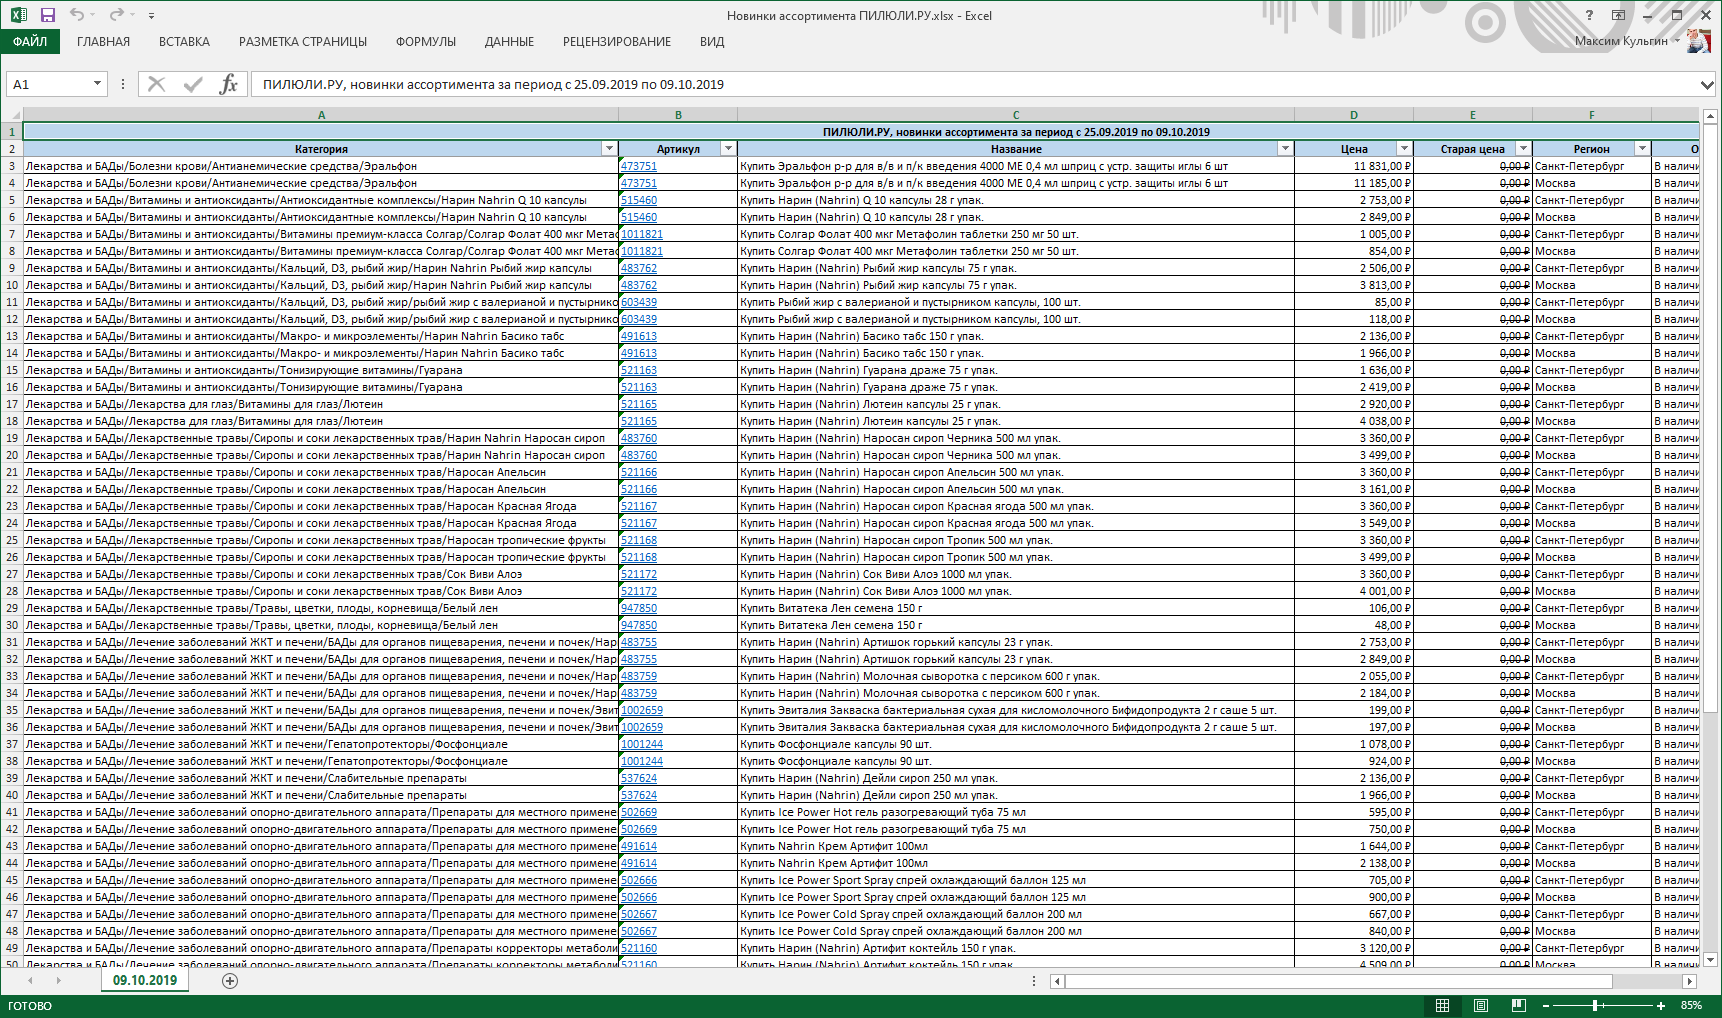
Task: Click the Insert Function fx icon
Action: [x=228, y=84]
